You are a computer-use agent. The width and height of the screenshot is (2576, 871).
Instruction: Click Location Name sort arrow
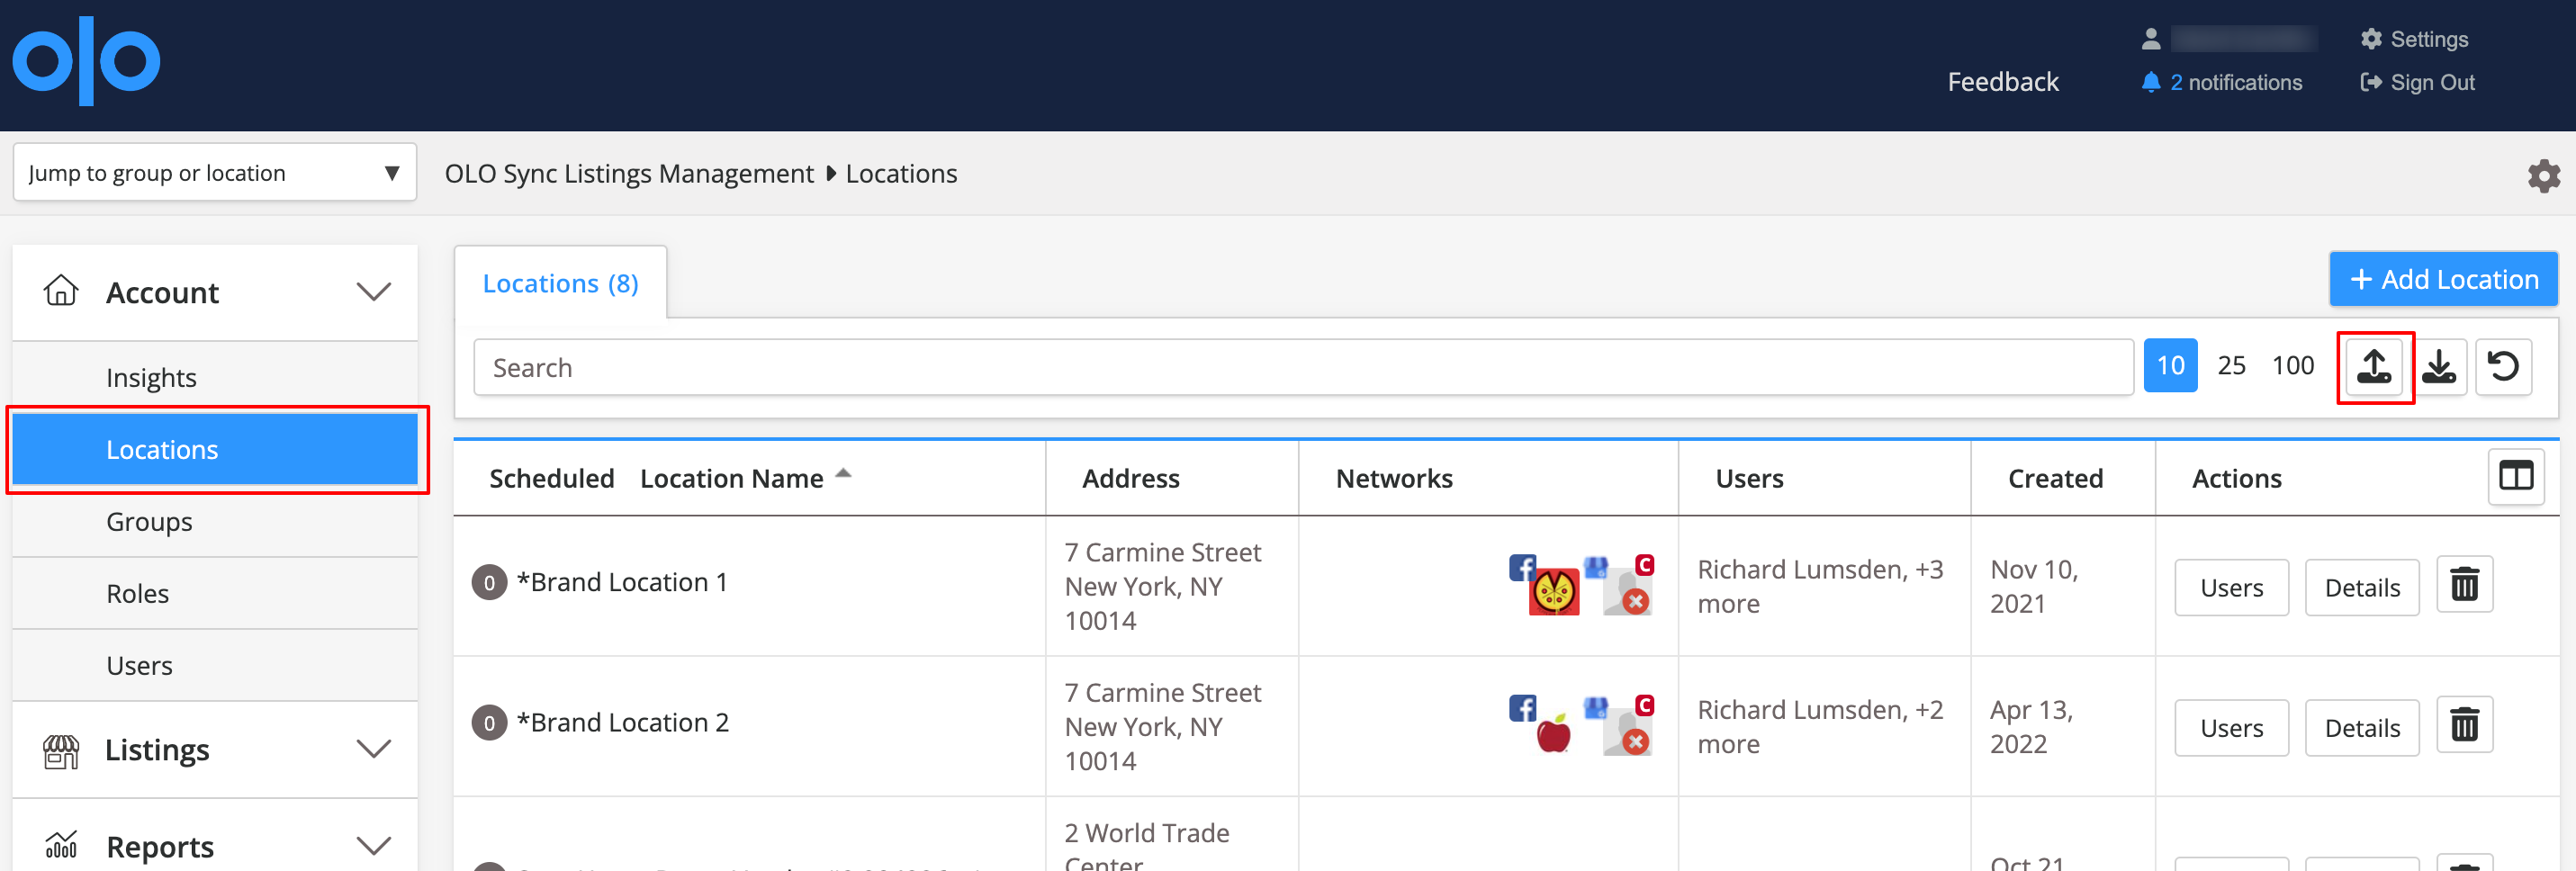[843, 474]
